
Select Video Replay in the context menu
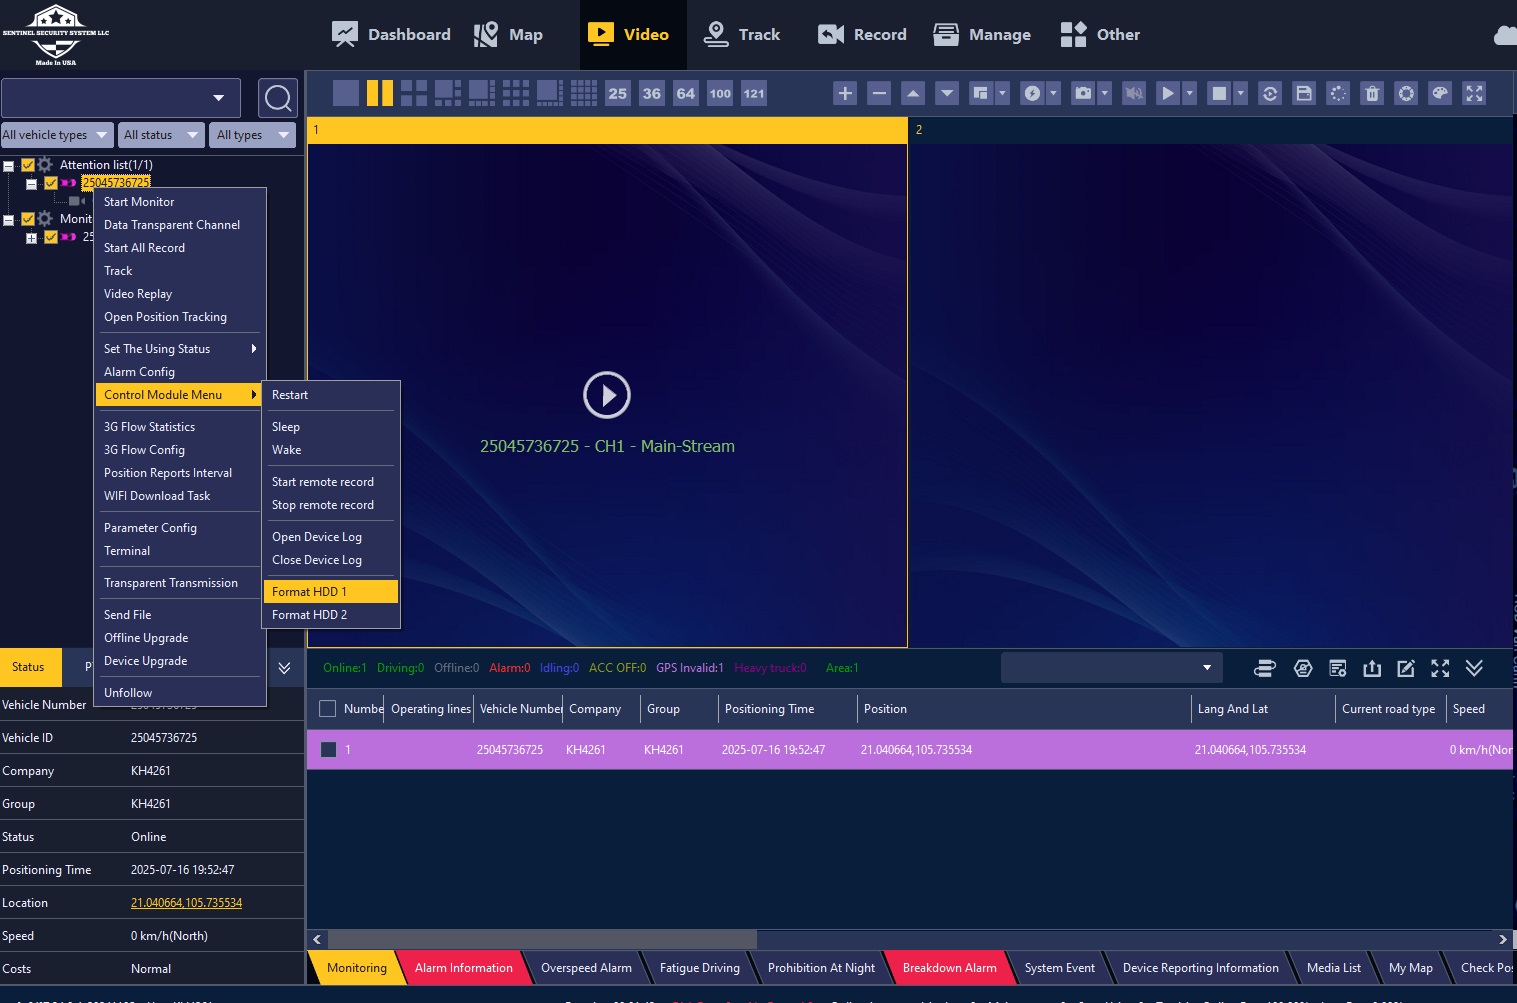click(138, 294)
